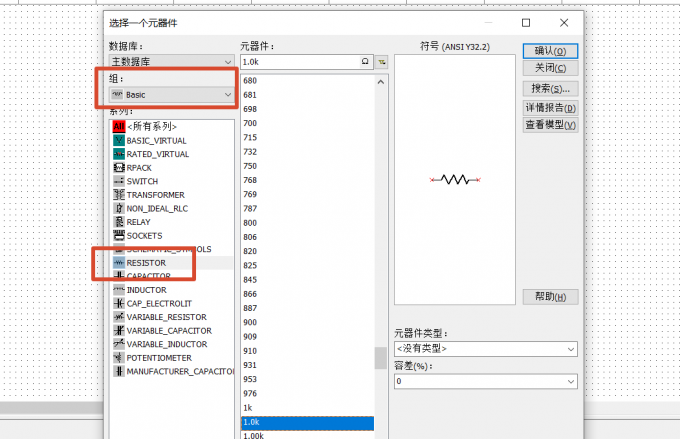
Task: Open the 元器件类型 dropdown
Action: click(486, 349)
